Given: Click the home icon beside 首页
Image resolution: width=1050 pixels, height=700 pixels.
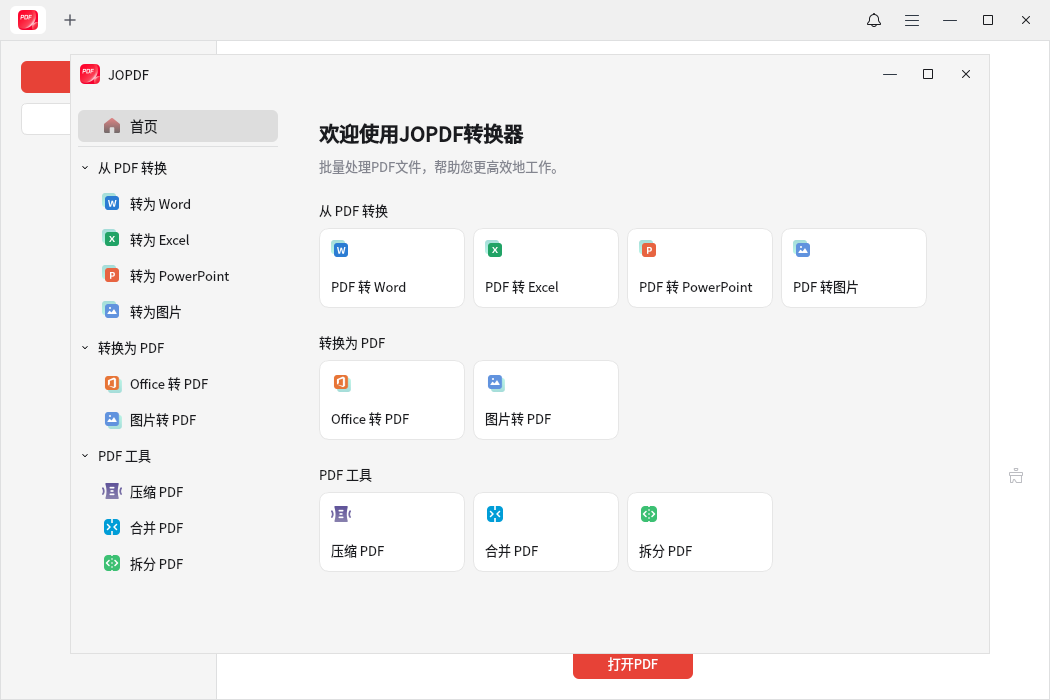Looking at the screenshot, I should 112,126.
